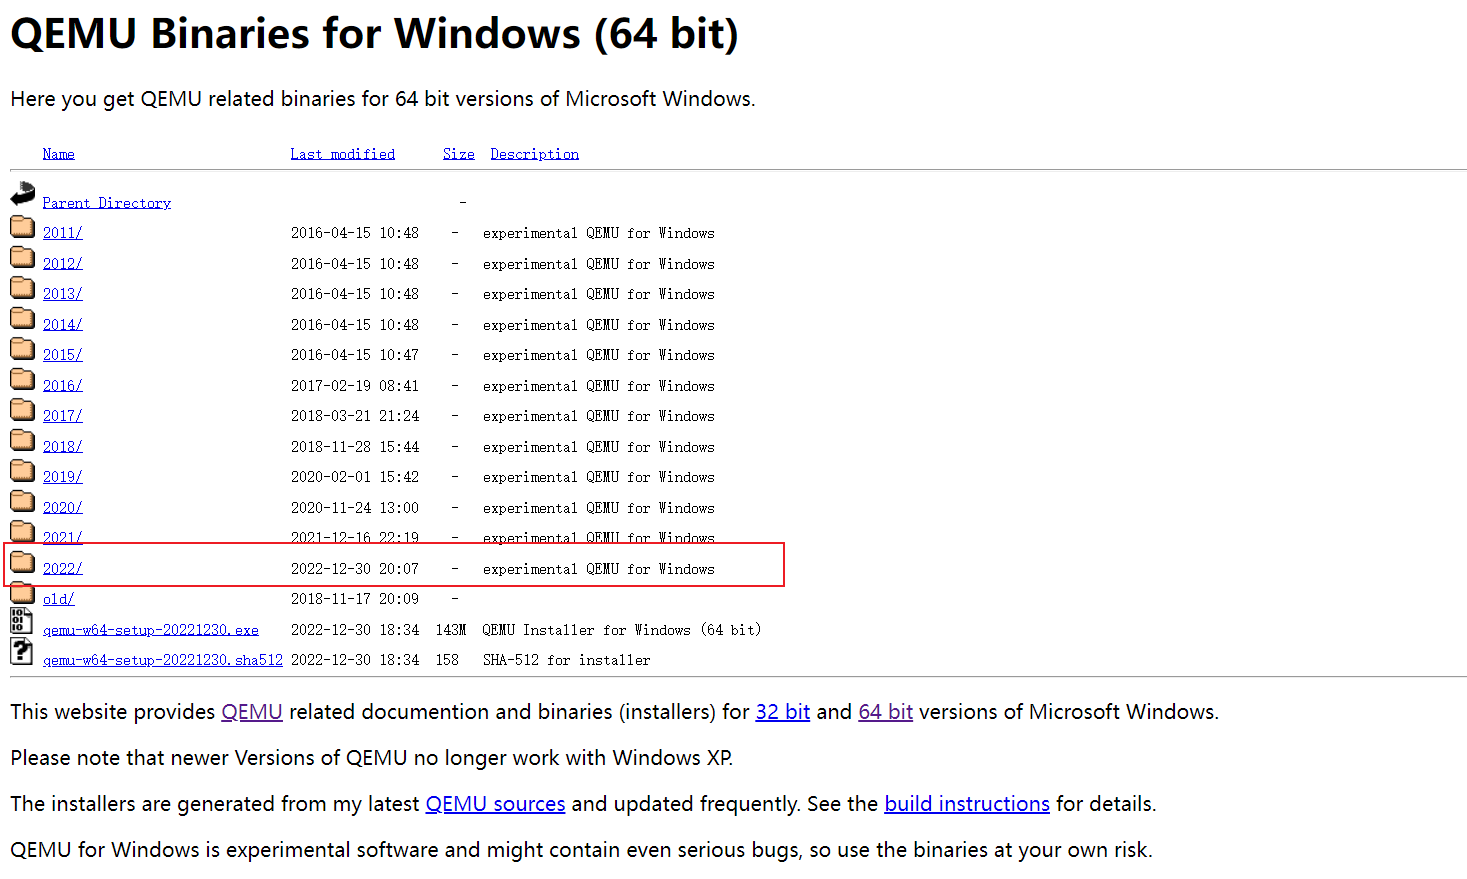Click the folder icon next to 2020/
Screen dimensions: 1467x879
pyautogui.click(x=23, y=501)
